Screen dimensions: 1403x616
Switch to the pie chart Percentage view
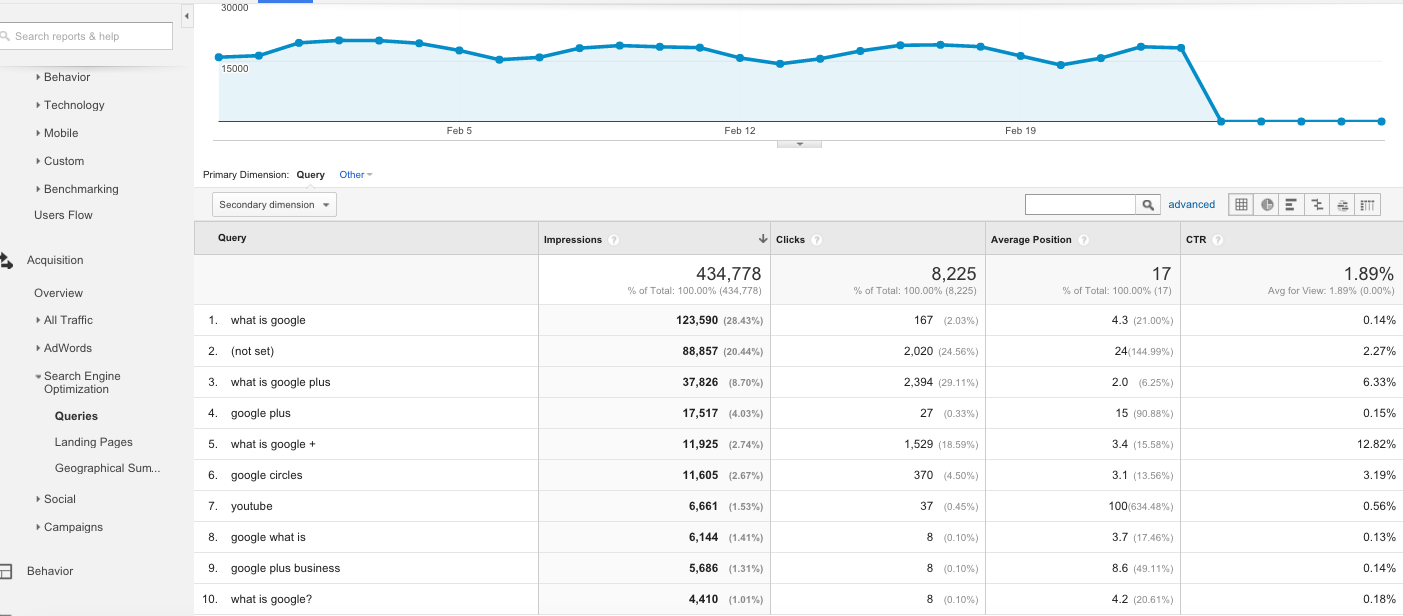(1267, 205)
